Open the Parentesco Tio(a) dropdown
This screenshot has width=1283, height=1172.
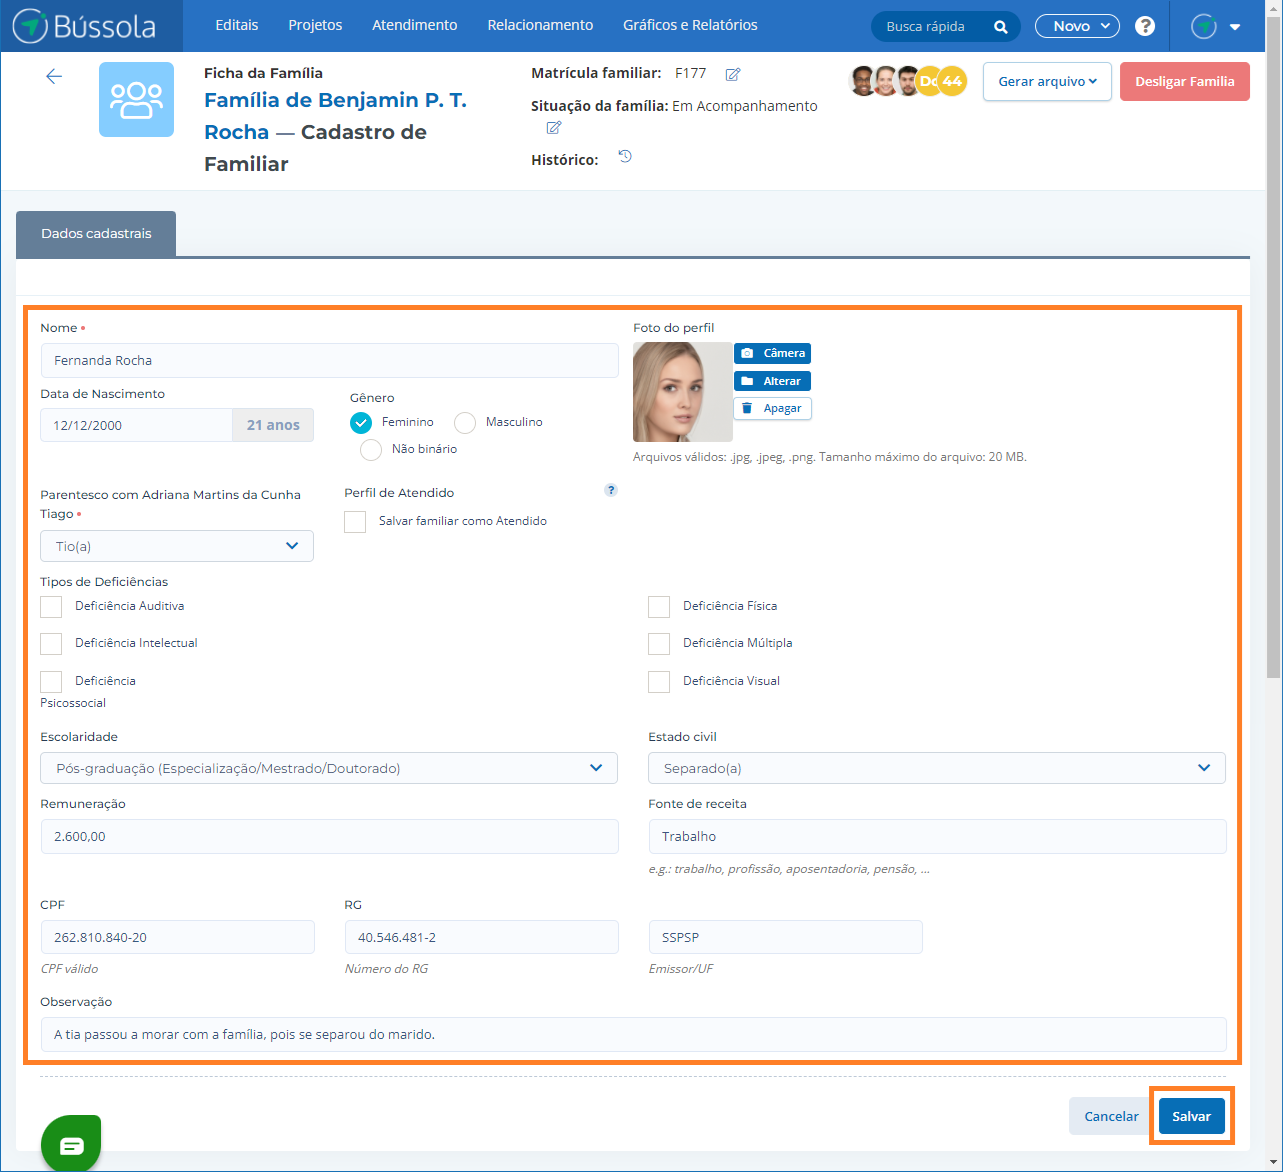pyautogui.click(x=177, y=546)
